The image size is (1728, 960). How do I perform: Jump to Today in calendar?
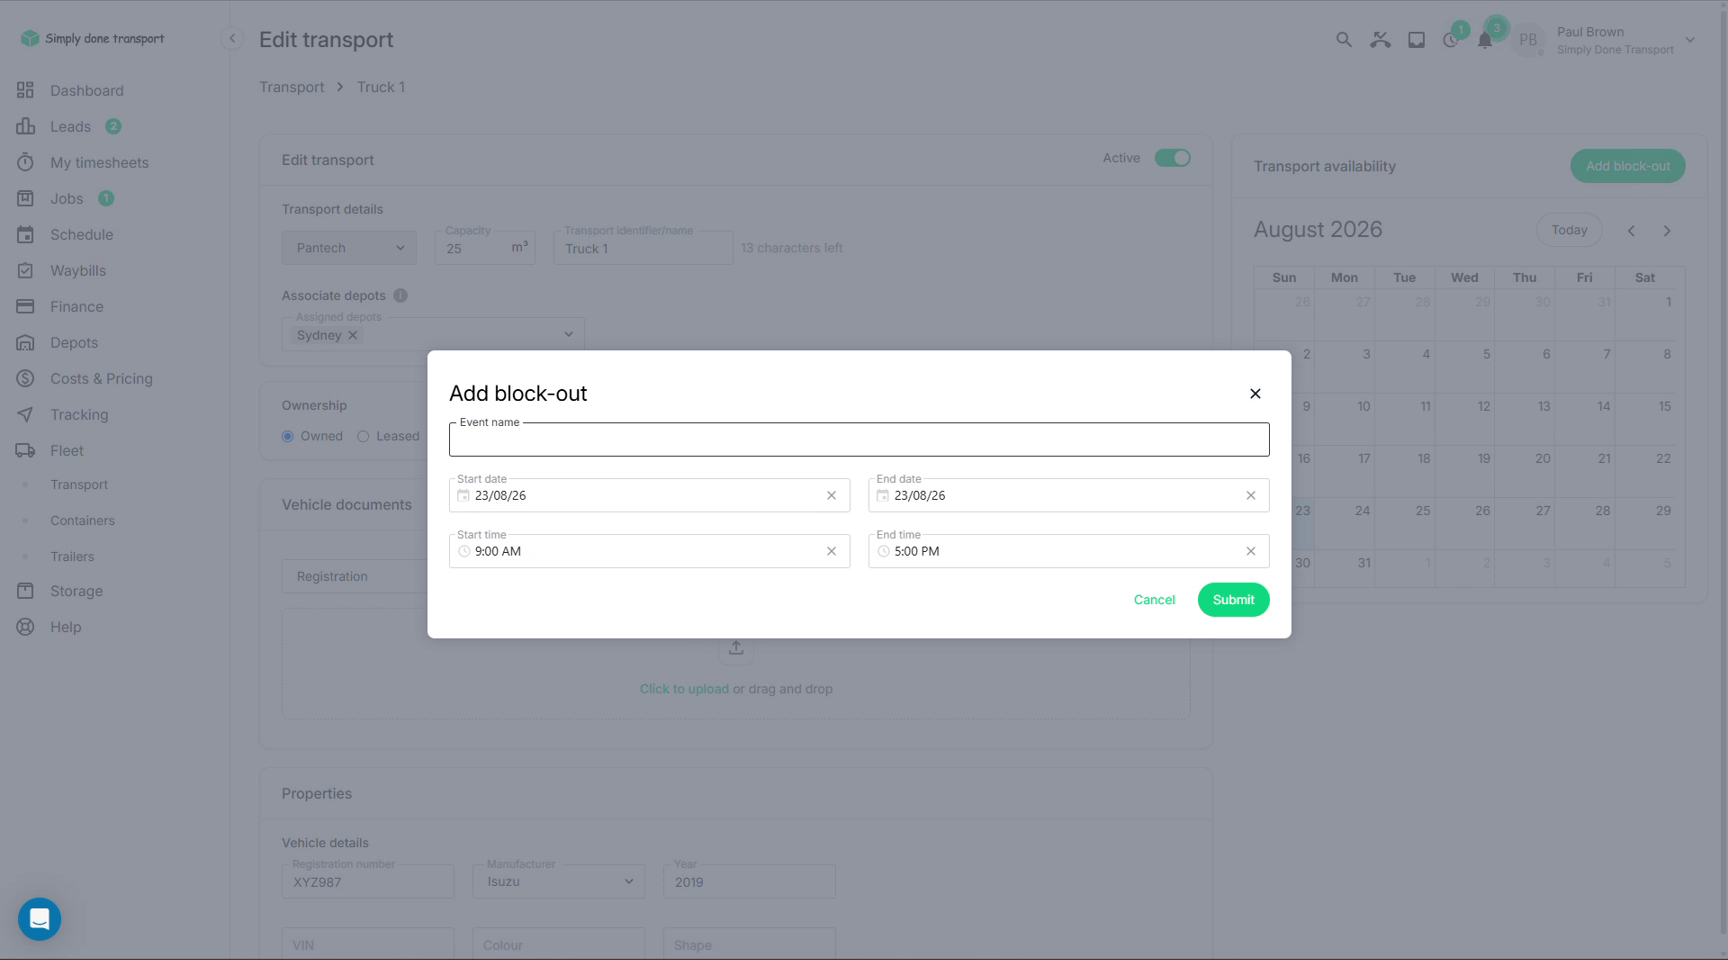1568,230
